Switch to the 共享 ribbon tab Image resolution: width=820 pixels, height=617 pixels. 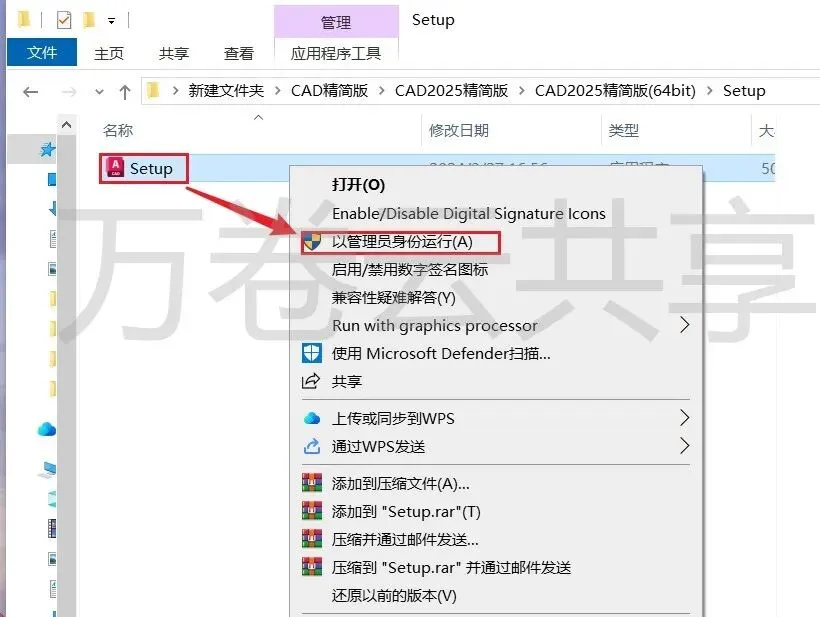174,53
